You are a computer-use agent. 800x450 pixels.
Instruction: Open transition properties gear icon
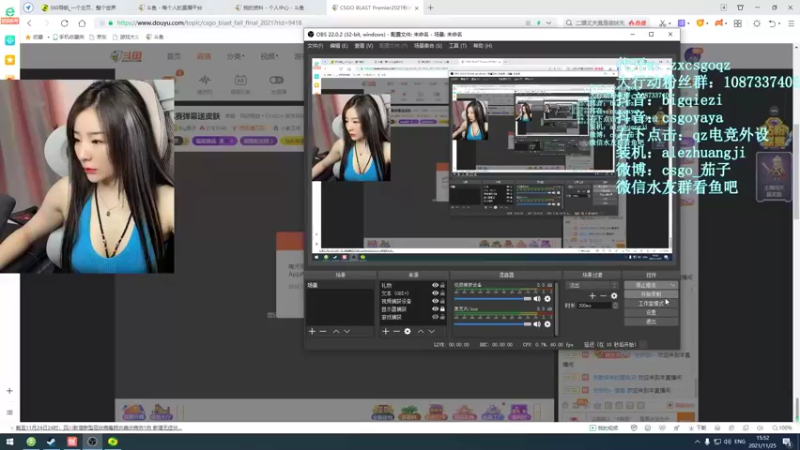pyautogui.click(x=614, y=295)
